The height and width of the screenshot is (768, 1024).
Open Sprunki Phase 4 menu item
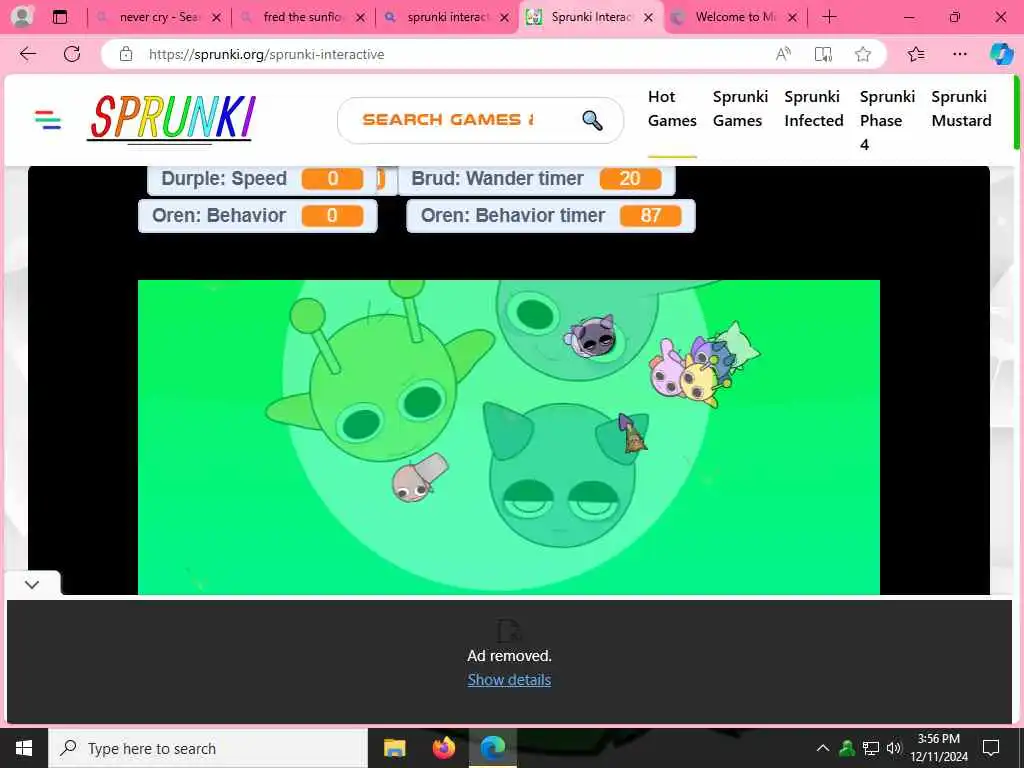(887, 120)
